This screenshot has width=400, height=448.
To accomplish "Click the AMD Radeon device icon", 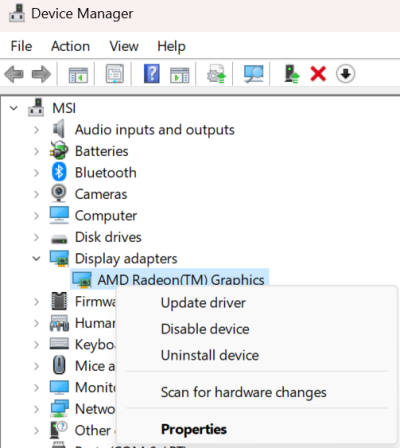I will 82,280.
